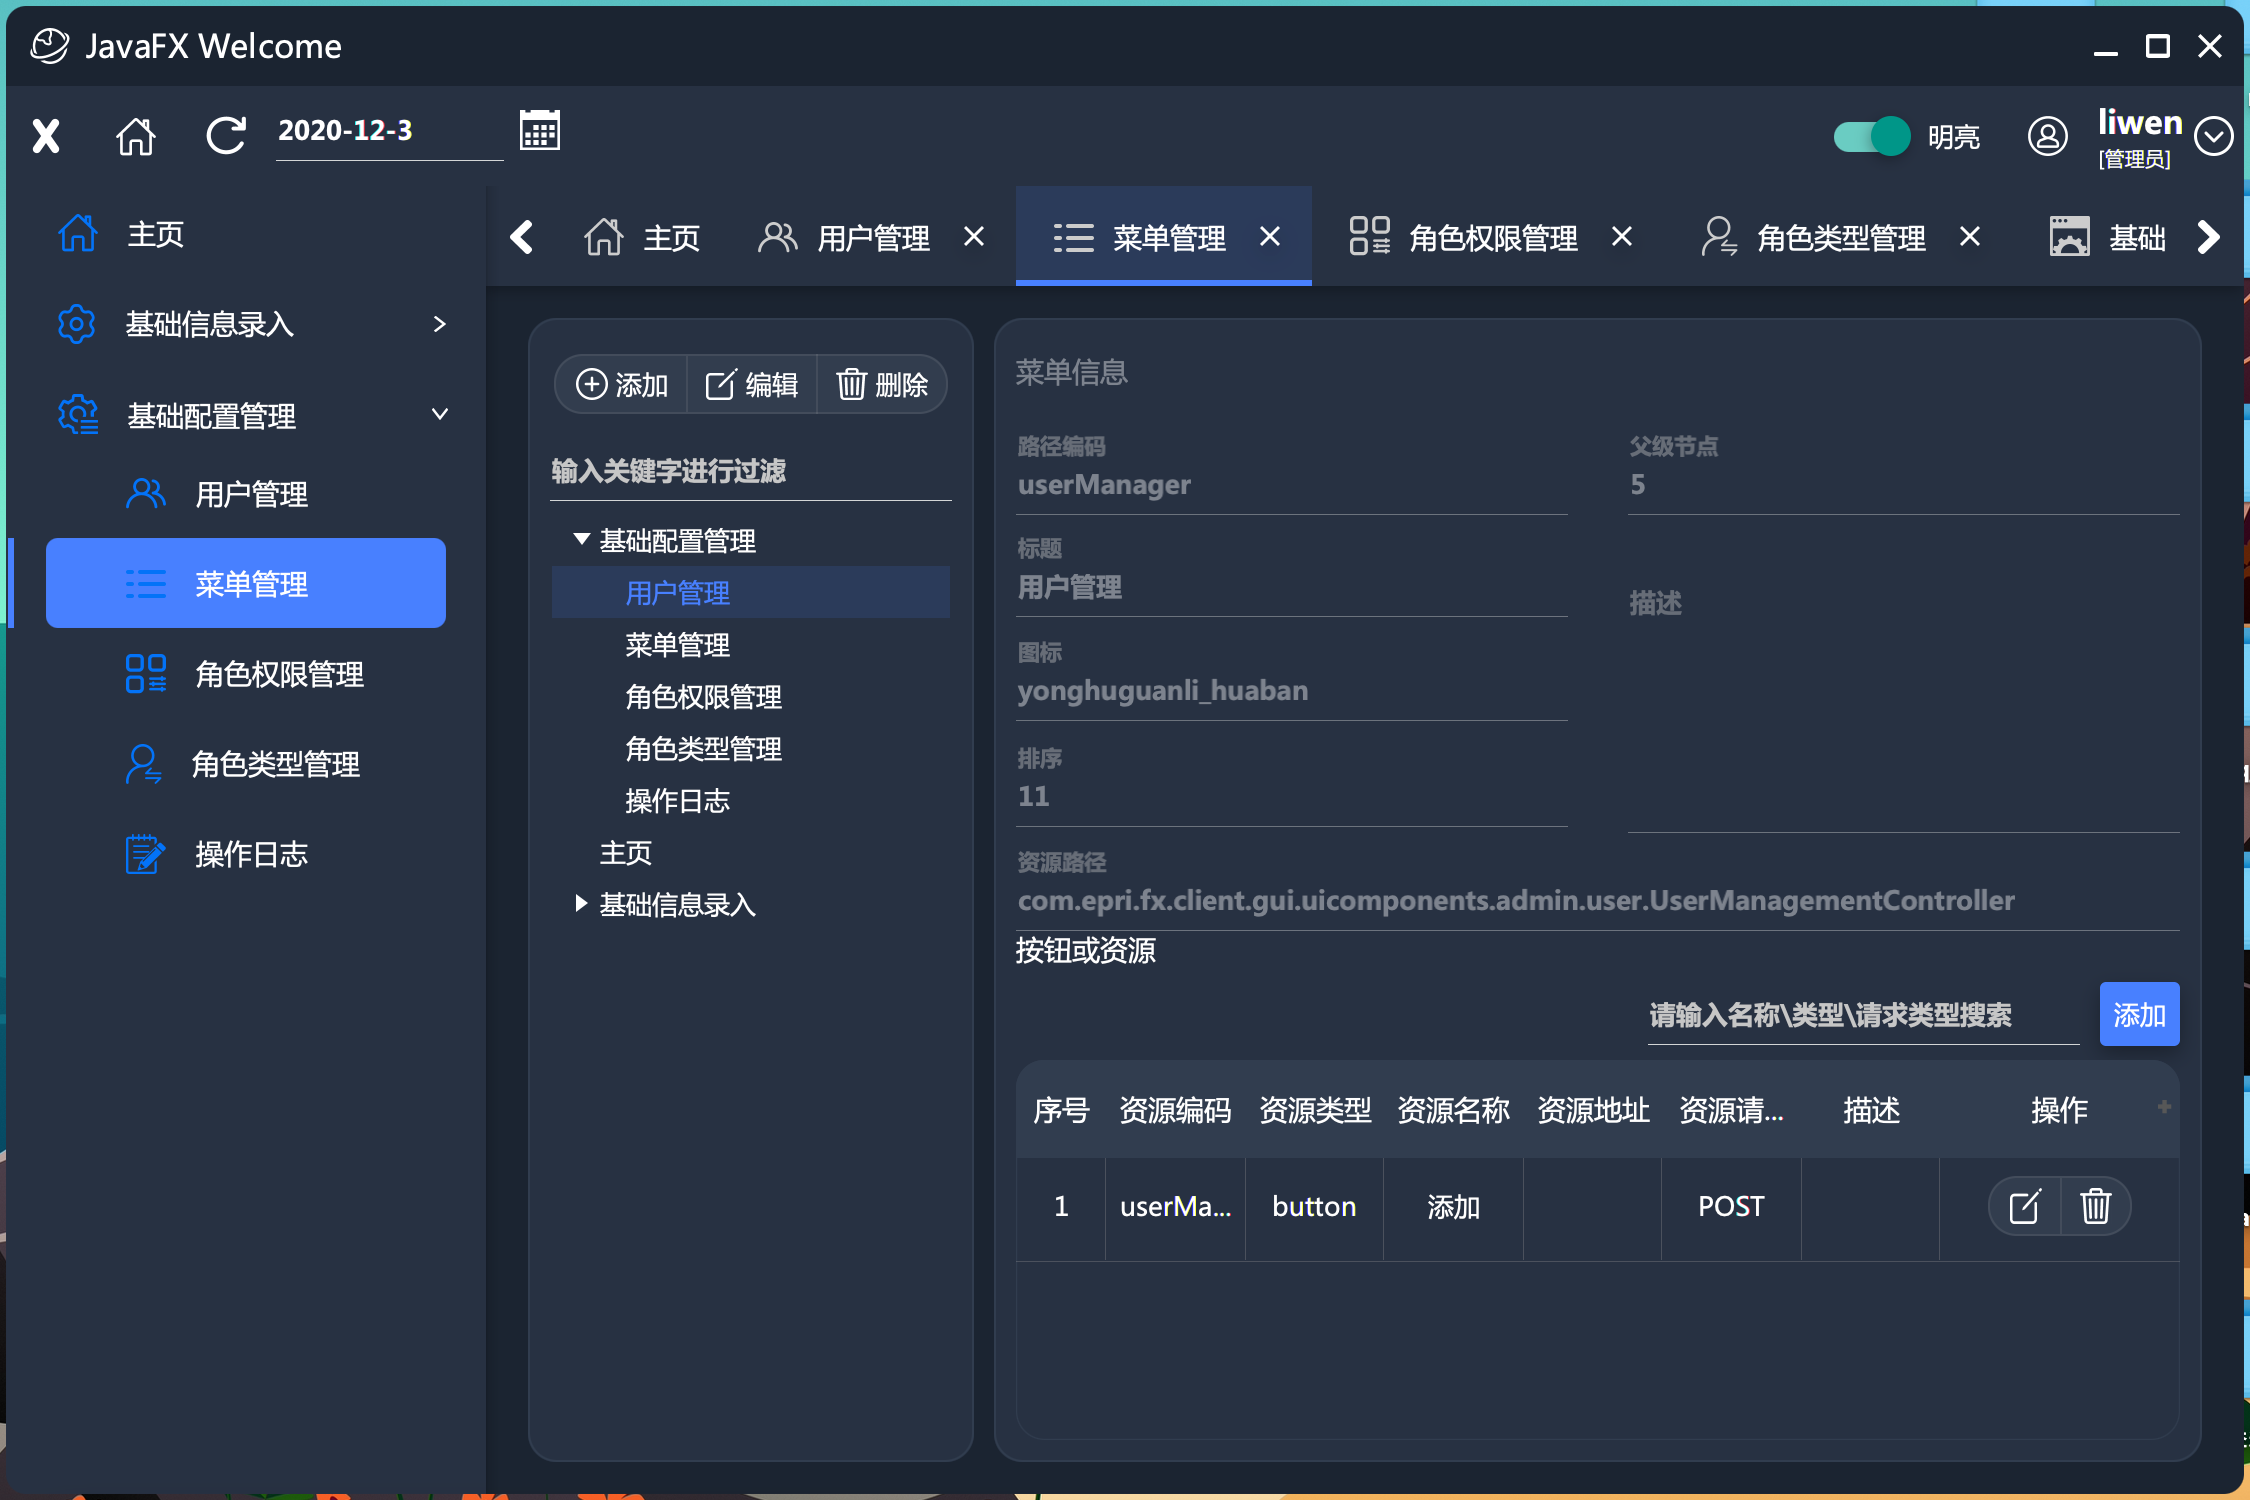Click 删除 button in tree toolbar
Image resolution: width=2250 pixels, height=1500 pixels.
click(882, 385)
